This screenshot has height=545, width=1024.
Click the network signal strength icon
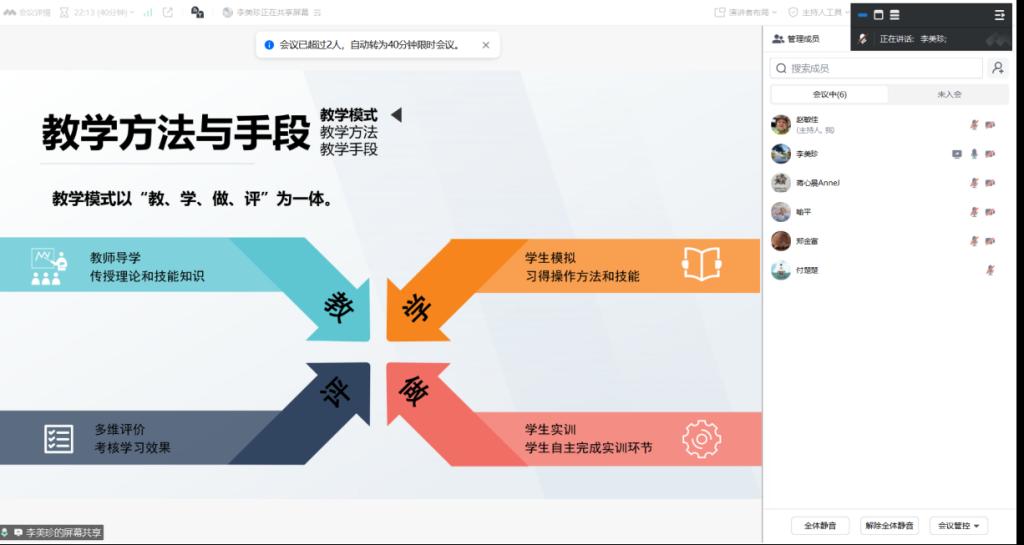148,12
